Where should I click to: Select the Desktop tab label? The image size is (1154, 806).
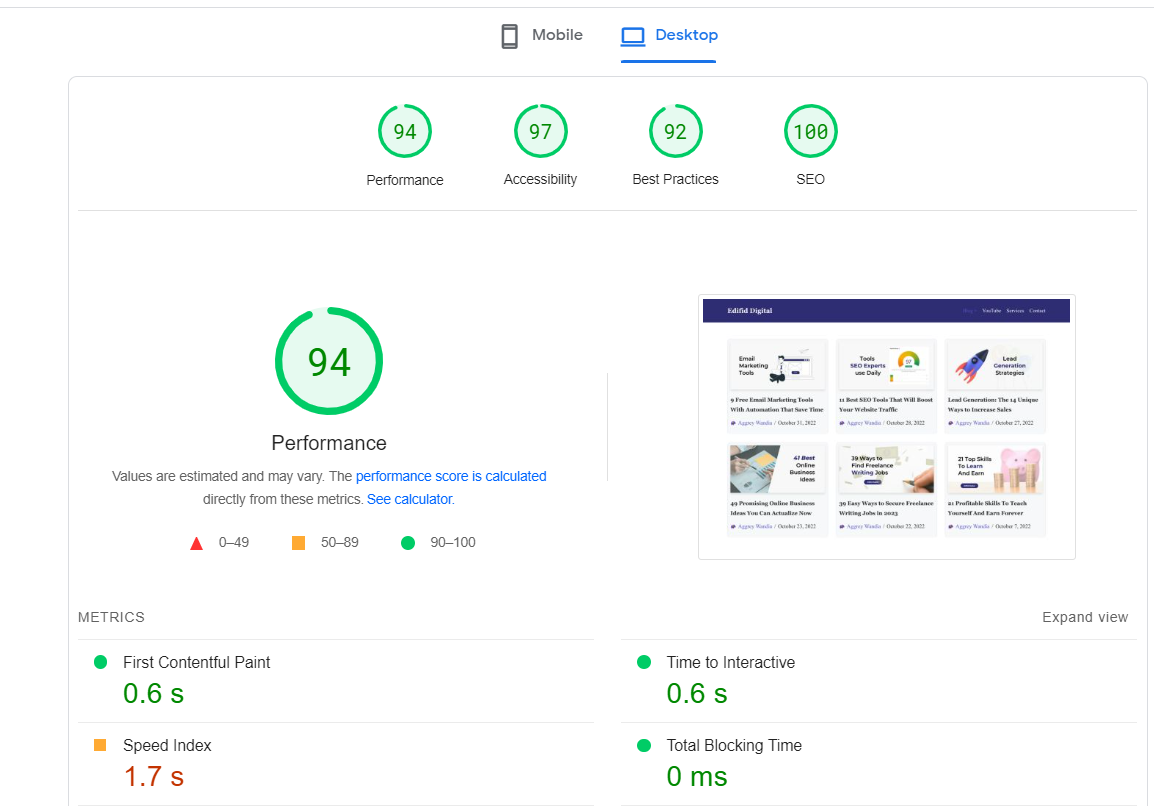686,35
